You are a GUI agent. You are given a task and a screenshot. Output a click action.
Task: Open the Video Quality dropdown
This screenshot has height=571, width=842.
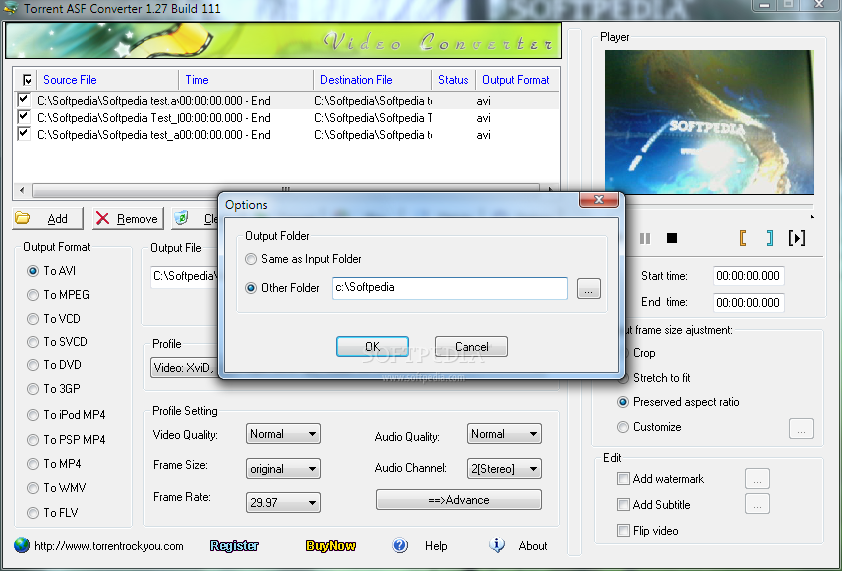(283, 434)
